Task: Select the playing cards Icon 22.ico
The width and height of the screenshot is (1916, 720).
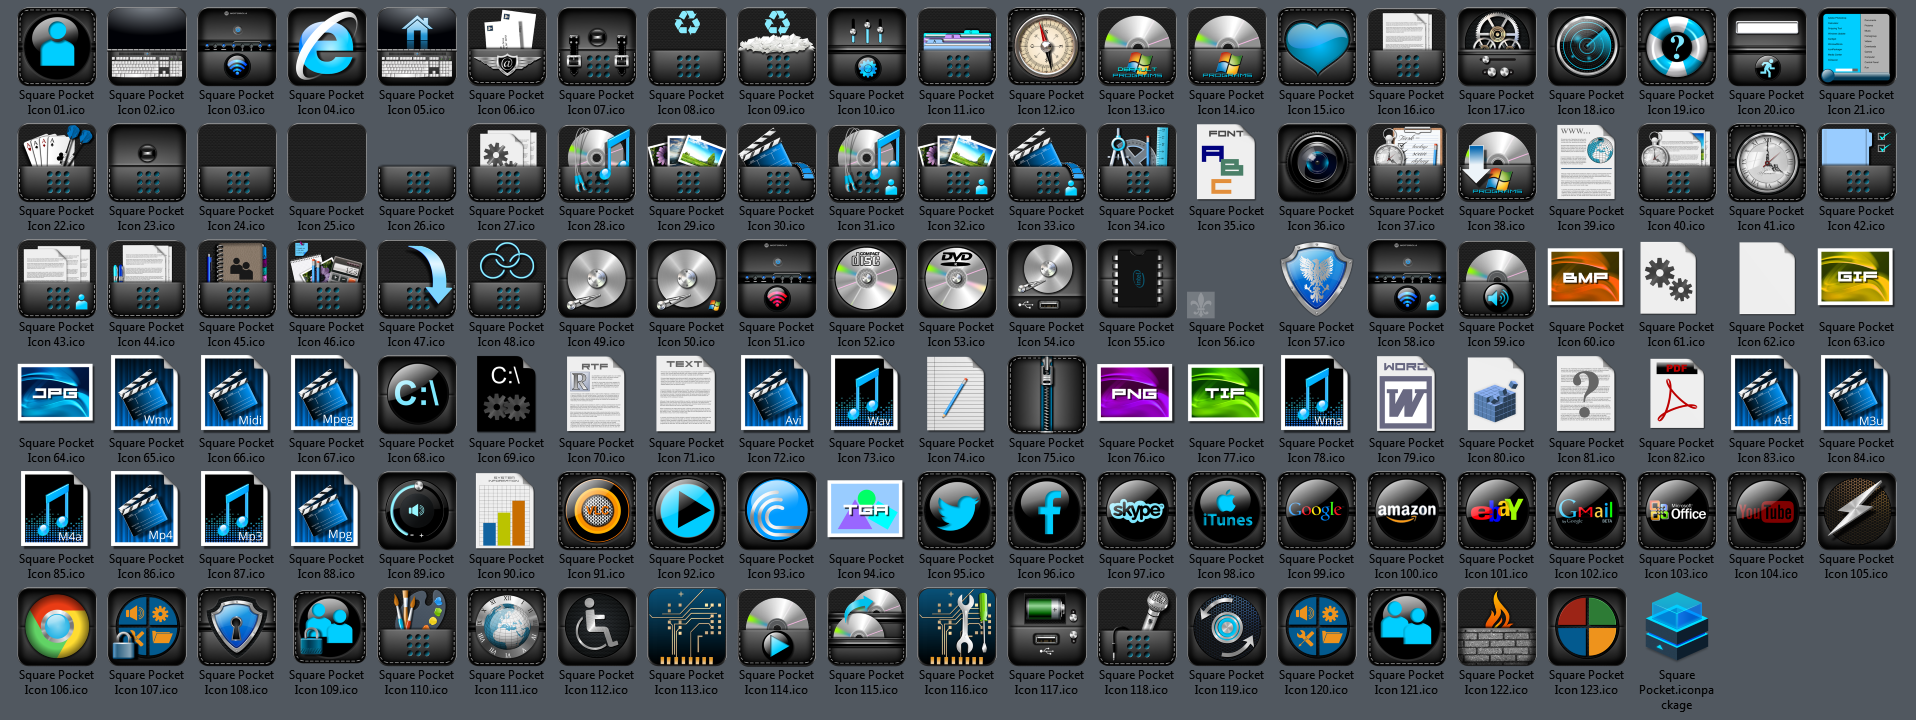Action: 57,163
